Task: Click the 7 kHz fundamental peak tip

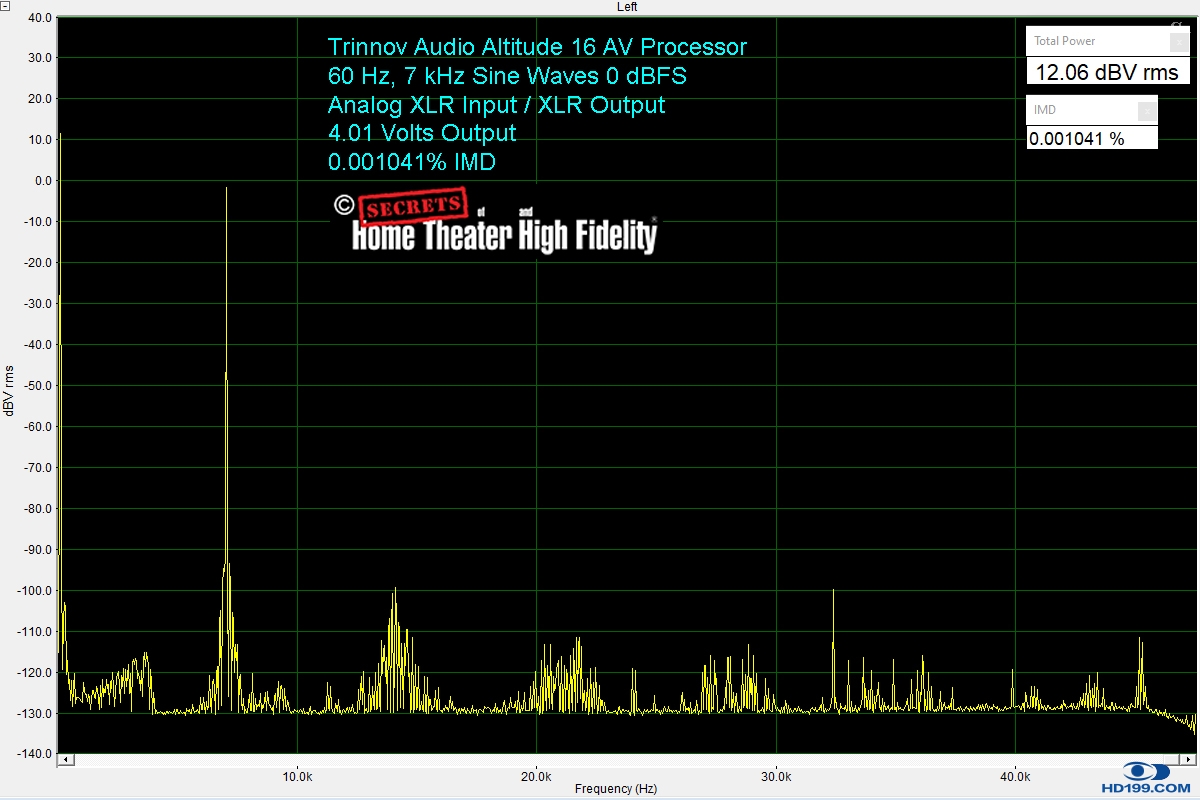Action: click(227, 188)
